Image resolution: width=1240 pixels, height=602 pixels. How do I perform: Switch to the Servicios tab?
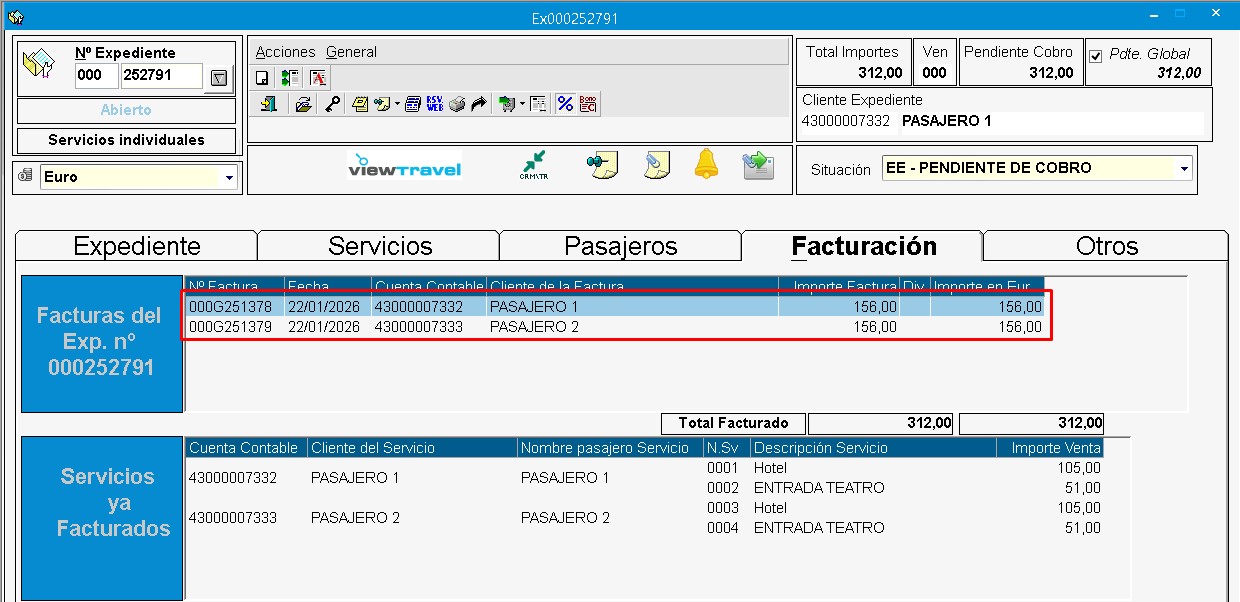point(380,246)
